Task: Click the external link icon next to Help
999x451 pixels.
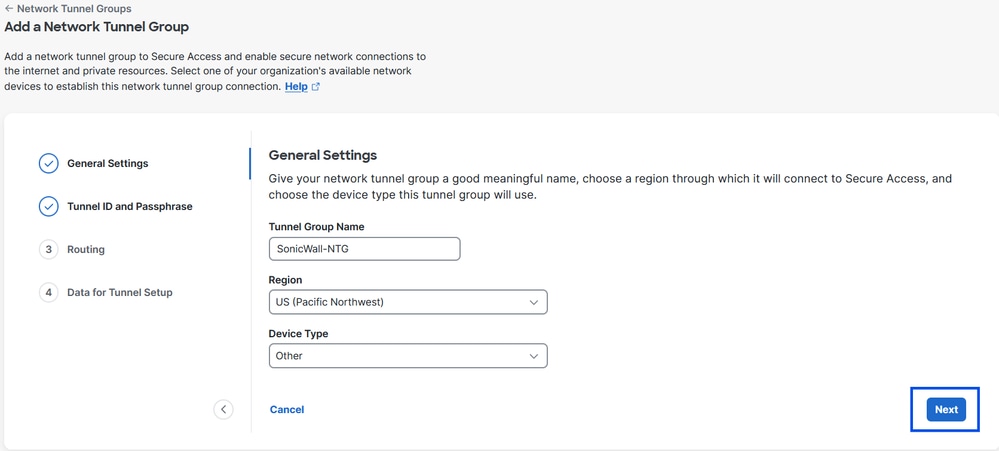Action: coord(316,87)
